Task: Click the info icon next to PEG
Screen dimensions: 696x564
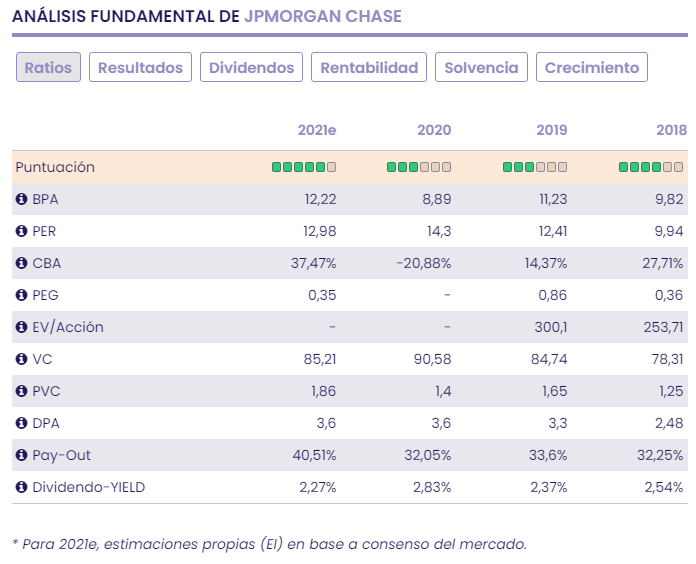Action: pyautogui.click(x=21, y=295)
